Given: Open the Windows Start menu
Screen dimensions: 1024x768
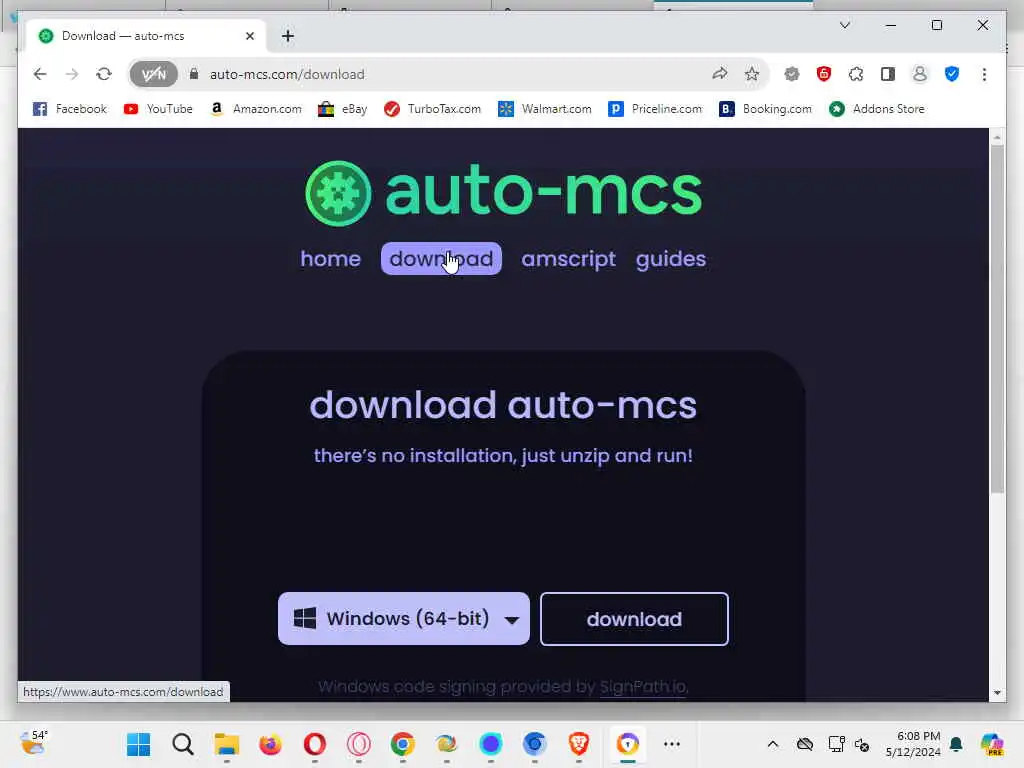Looking at the screenshot, I should [138, 744].
